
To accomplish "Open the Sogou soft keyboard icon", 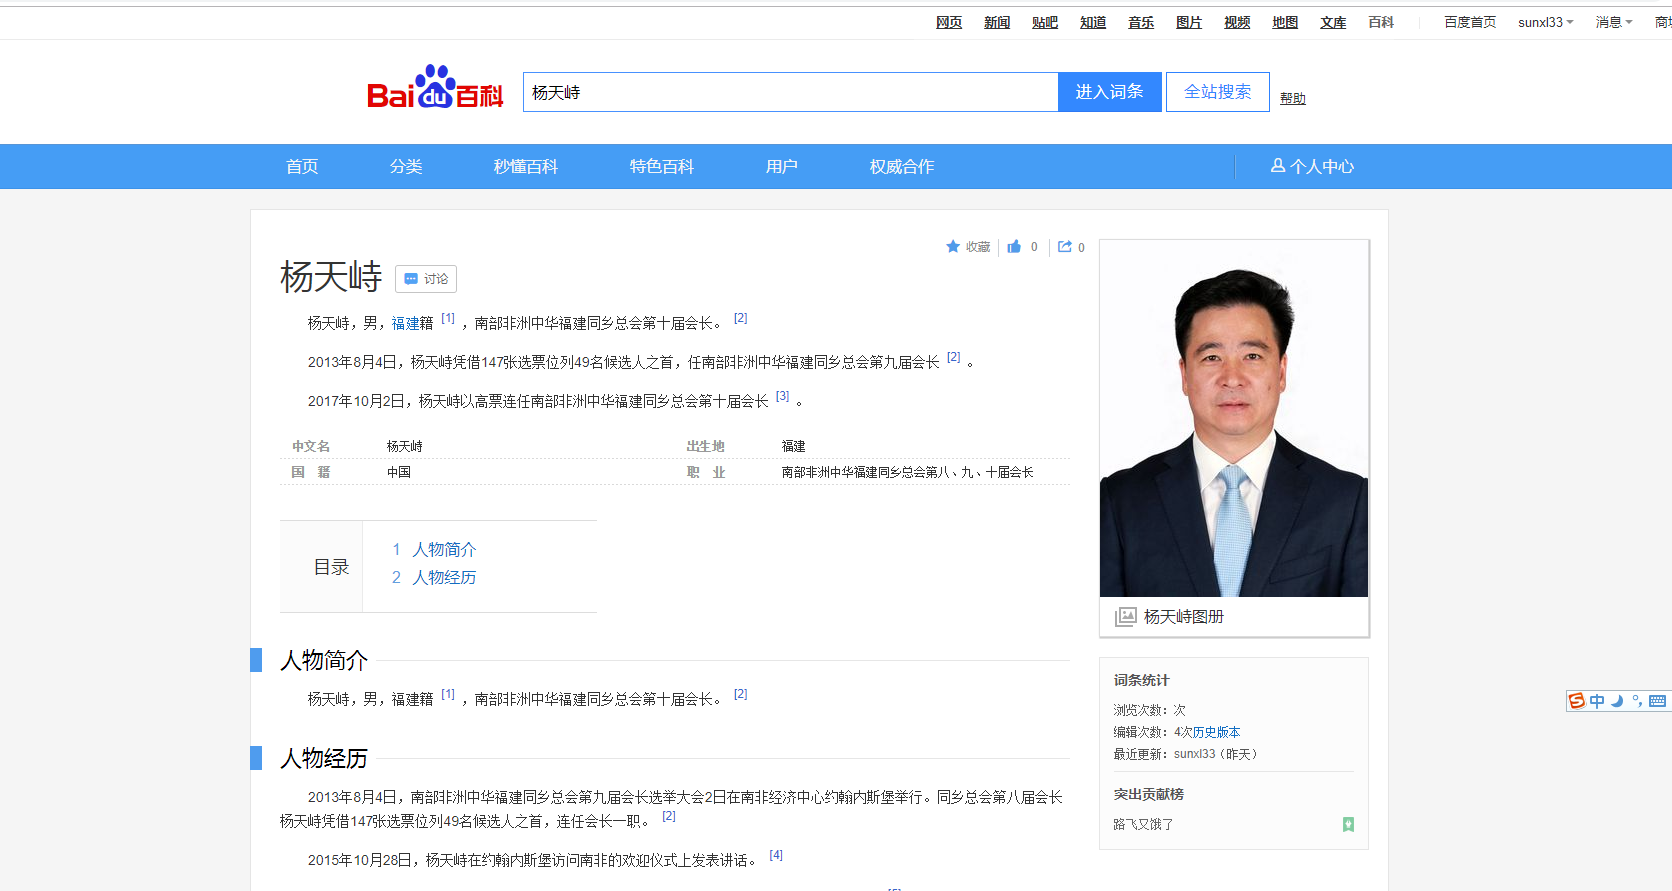I will tap(1657, 701).
